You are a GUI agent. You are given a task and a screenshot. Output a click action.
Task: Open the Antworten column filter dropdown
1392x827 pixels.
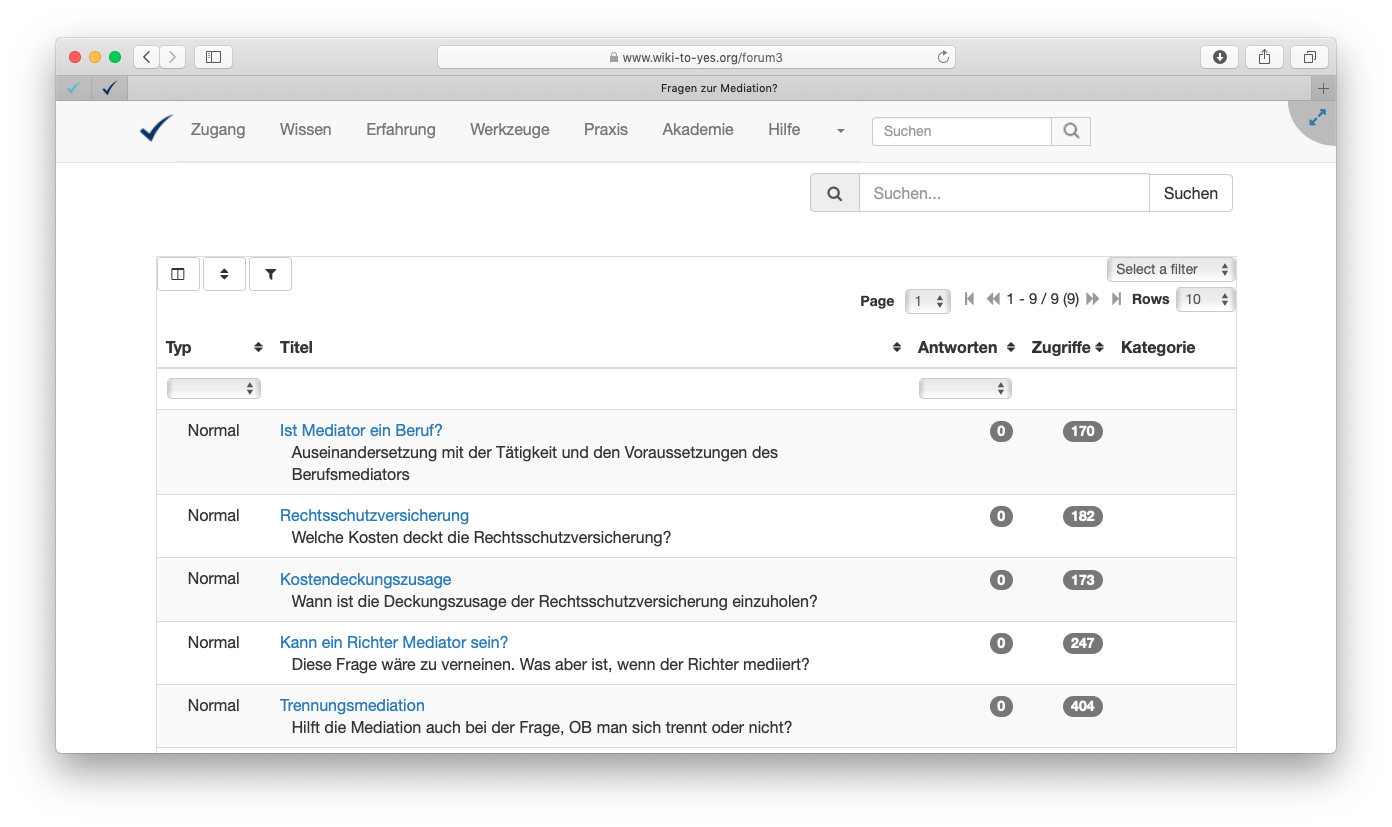[965, 388]
